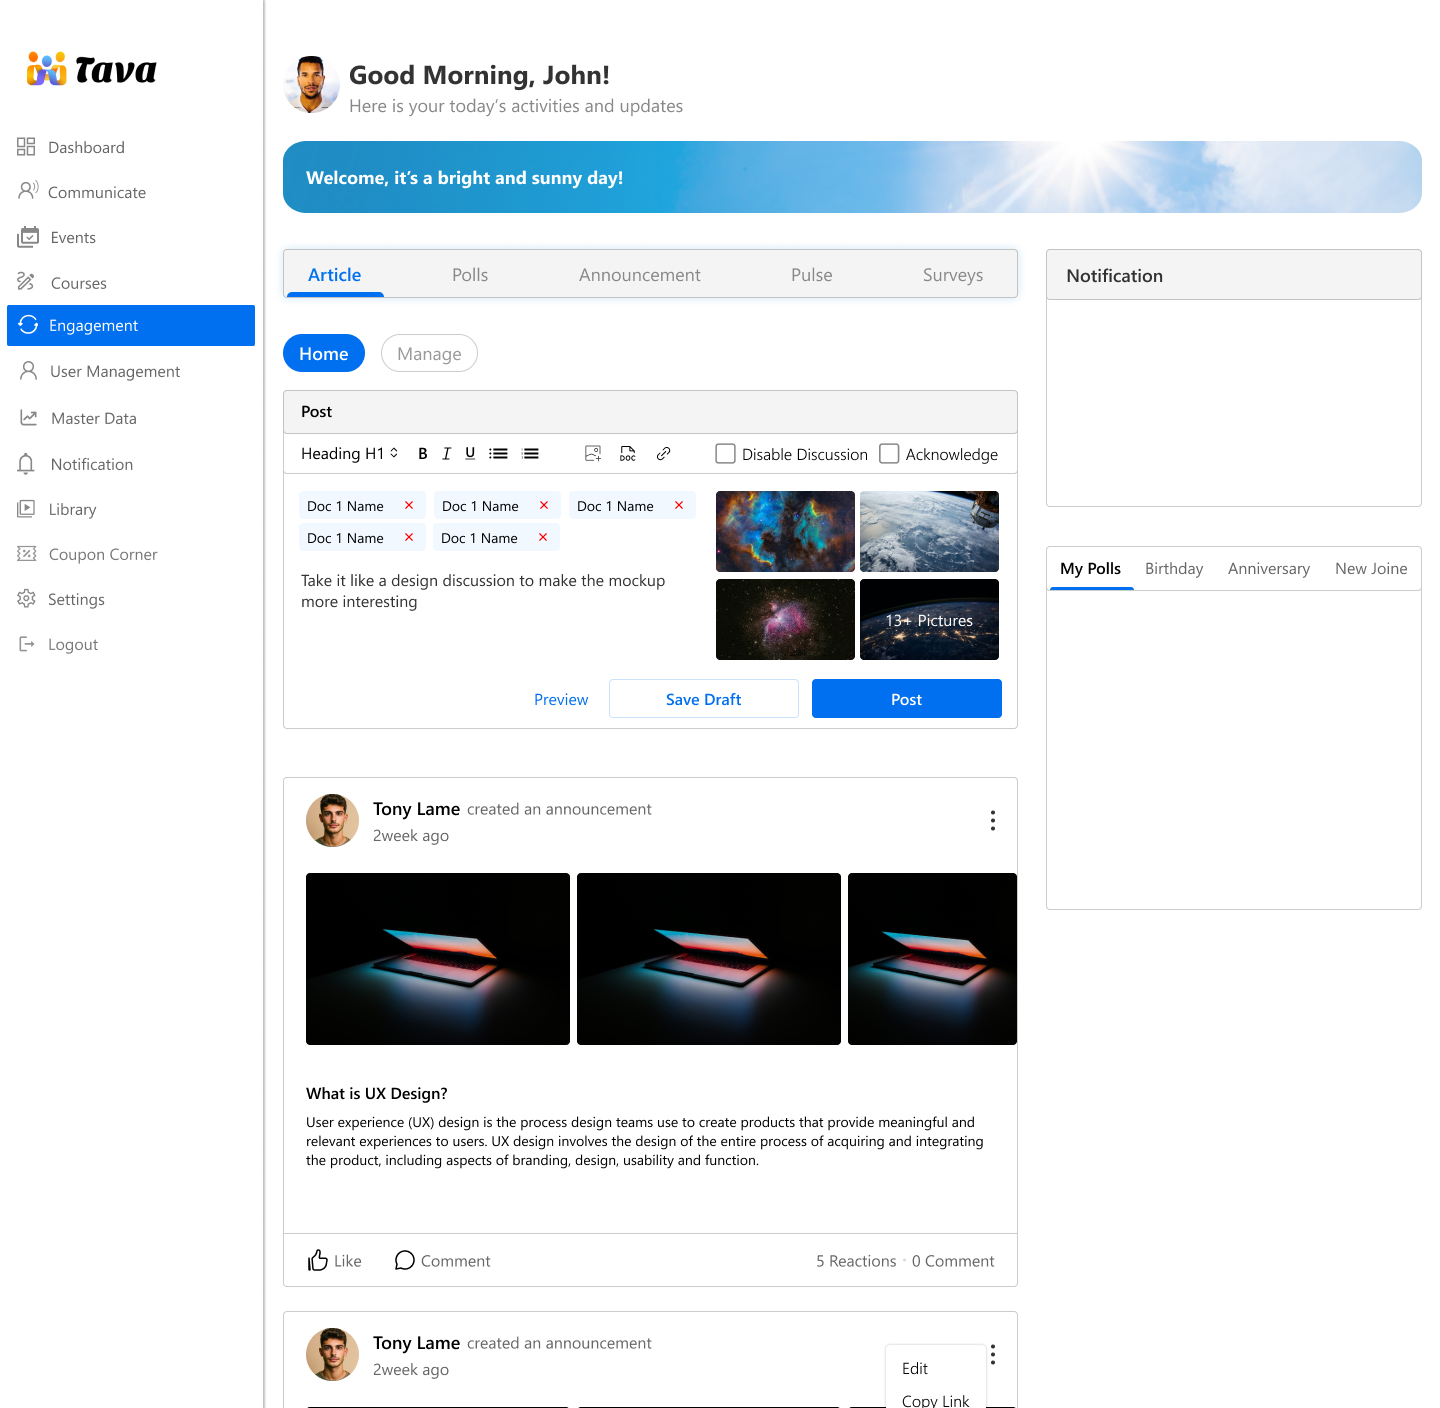
Task: Attach a DOC file using the document icon
Action: [628, 454]
